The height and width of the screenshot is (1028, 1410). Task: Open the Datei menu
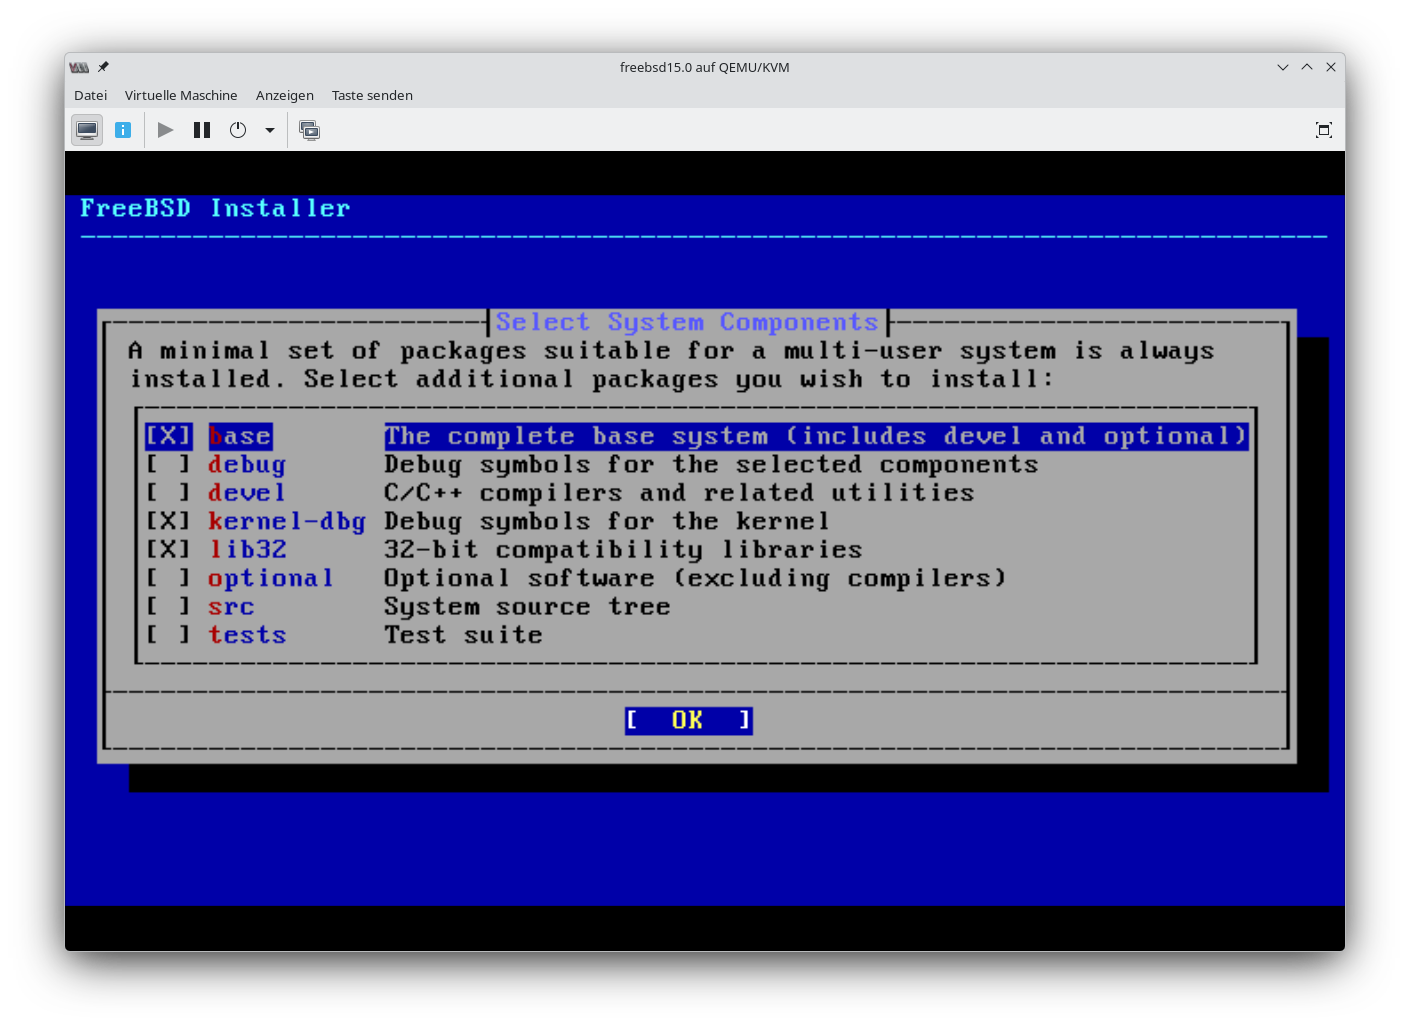click(90, 95)
